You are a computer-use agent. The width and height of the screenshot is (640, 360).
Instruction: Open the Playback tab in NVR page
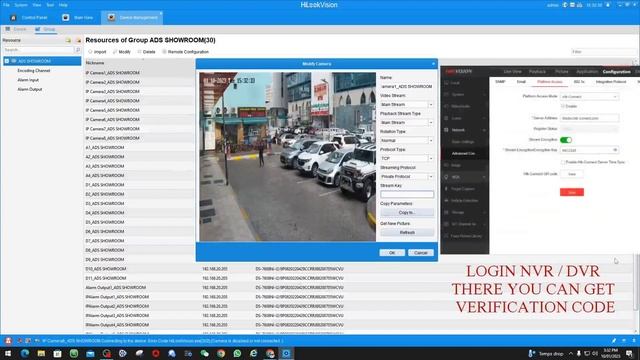click(x=537, y=72)
